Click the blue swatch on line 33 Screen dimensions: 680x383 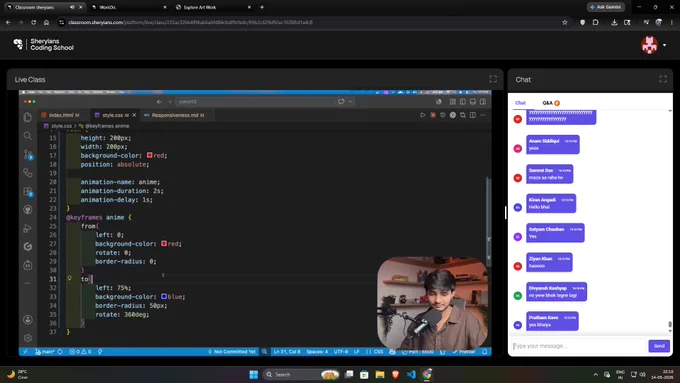(x=164, y=296)
